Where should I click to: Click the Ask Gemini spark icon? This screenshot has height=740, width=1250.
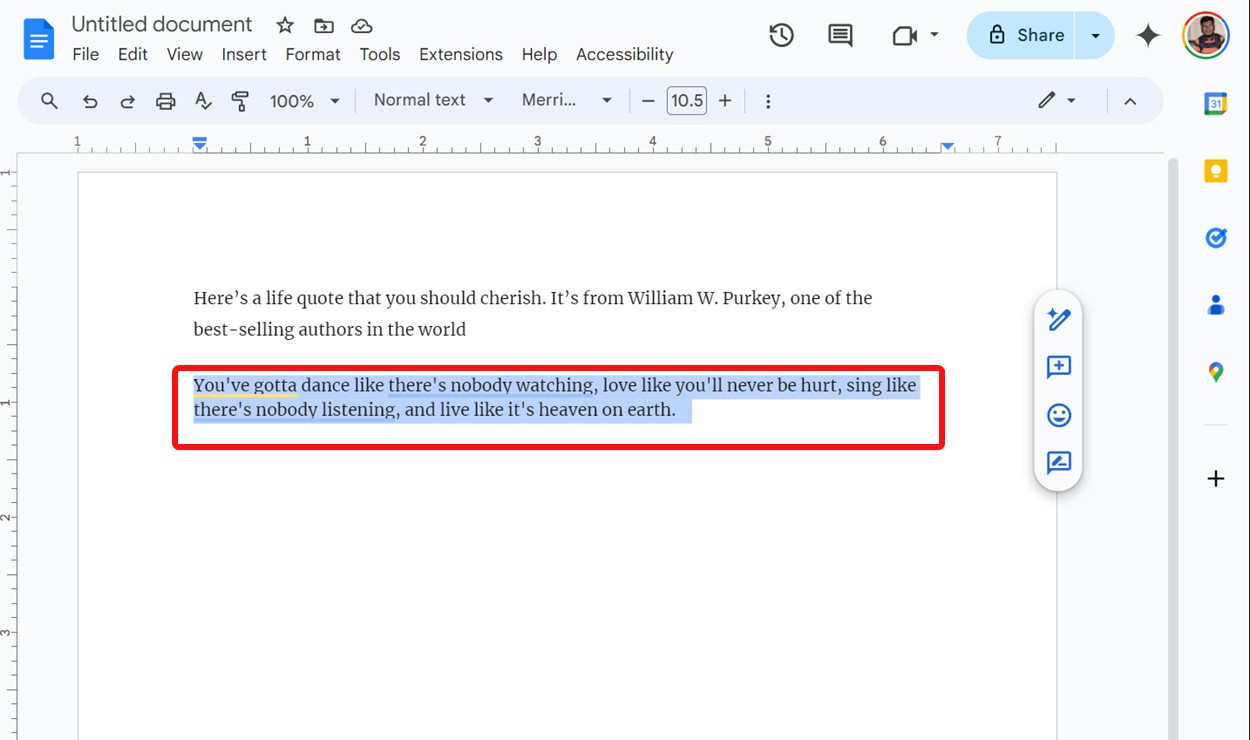[x=1147, y=34]
